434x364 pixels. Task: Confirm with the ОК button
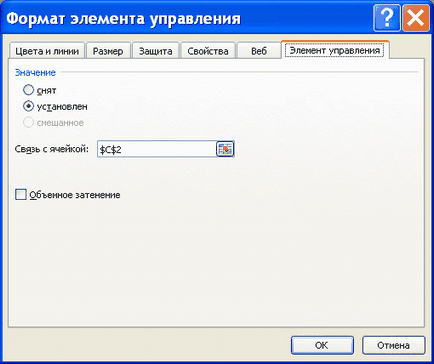(322, 345)
